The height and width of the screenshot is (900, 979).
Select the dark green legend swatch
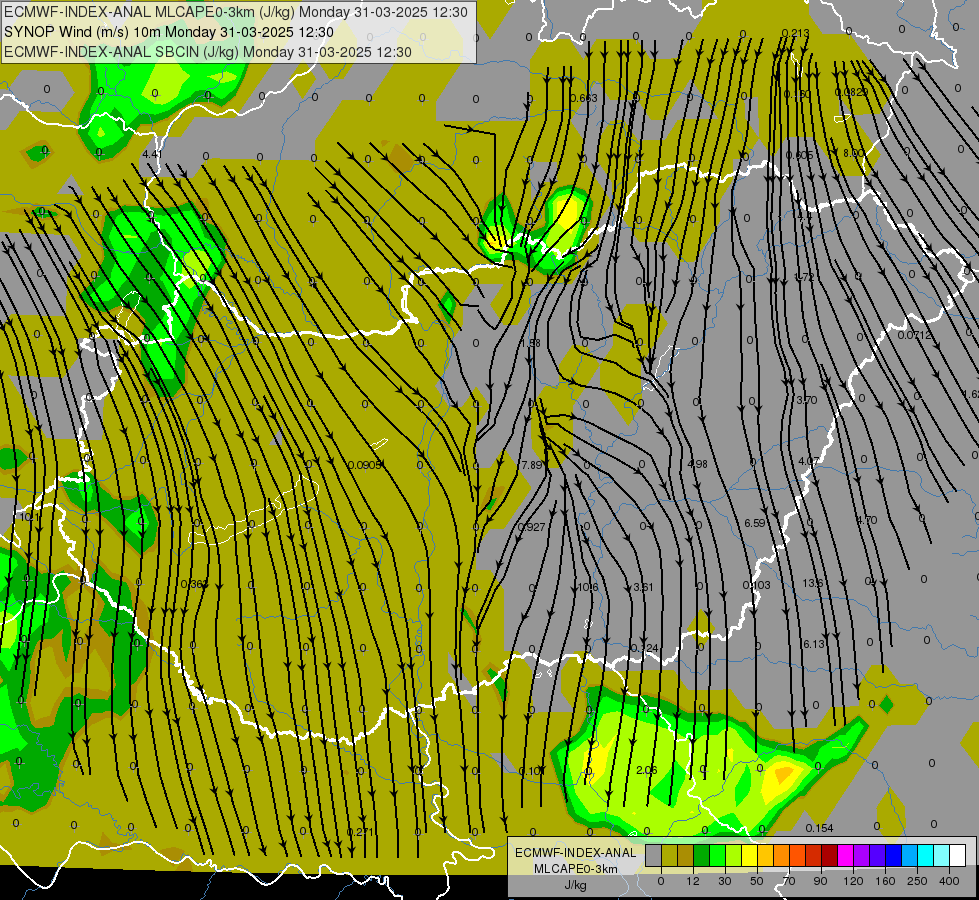coord(701,855)
